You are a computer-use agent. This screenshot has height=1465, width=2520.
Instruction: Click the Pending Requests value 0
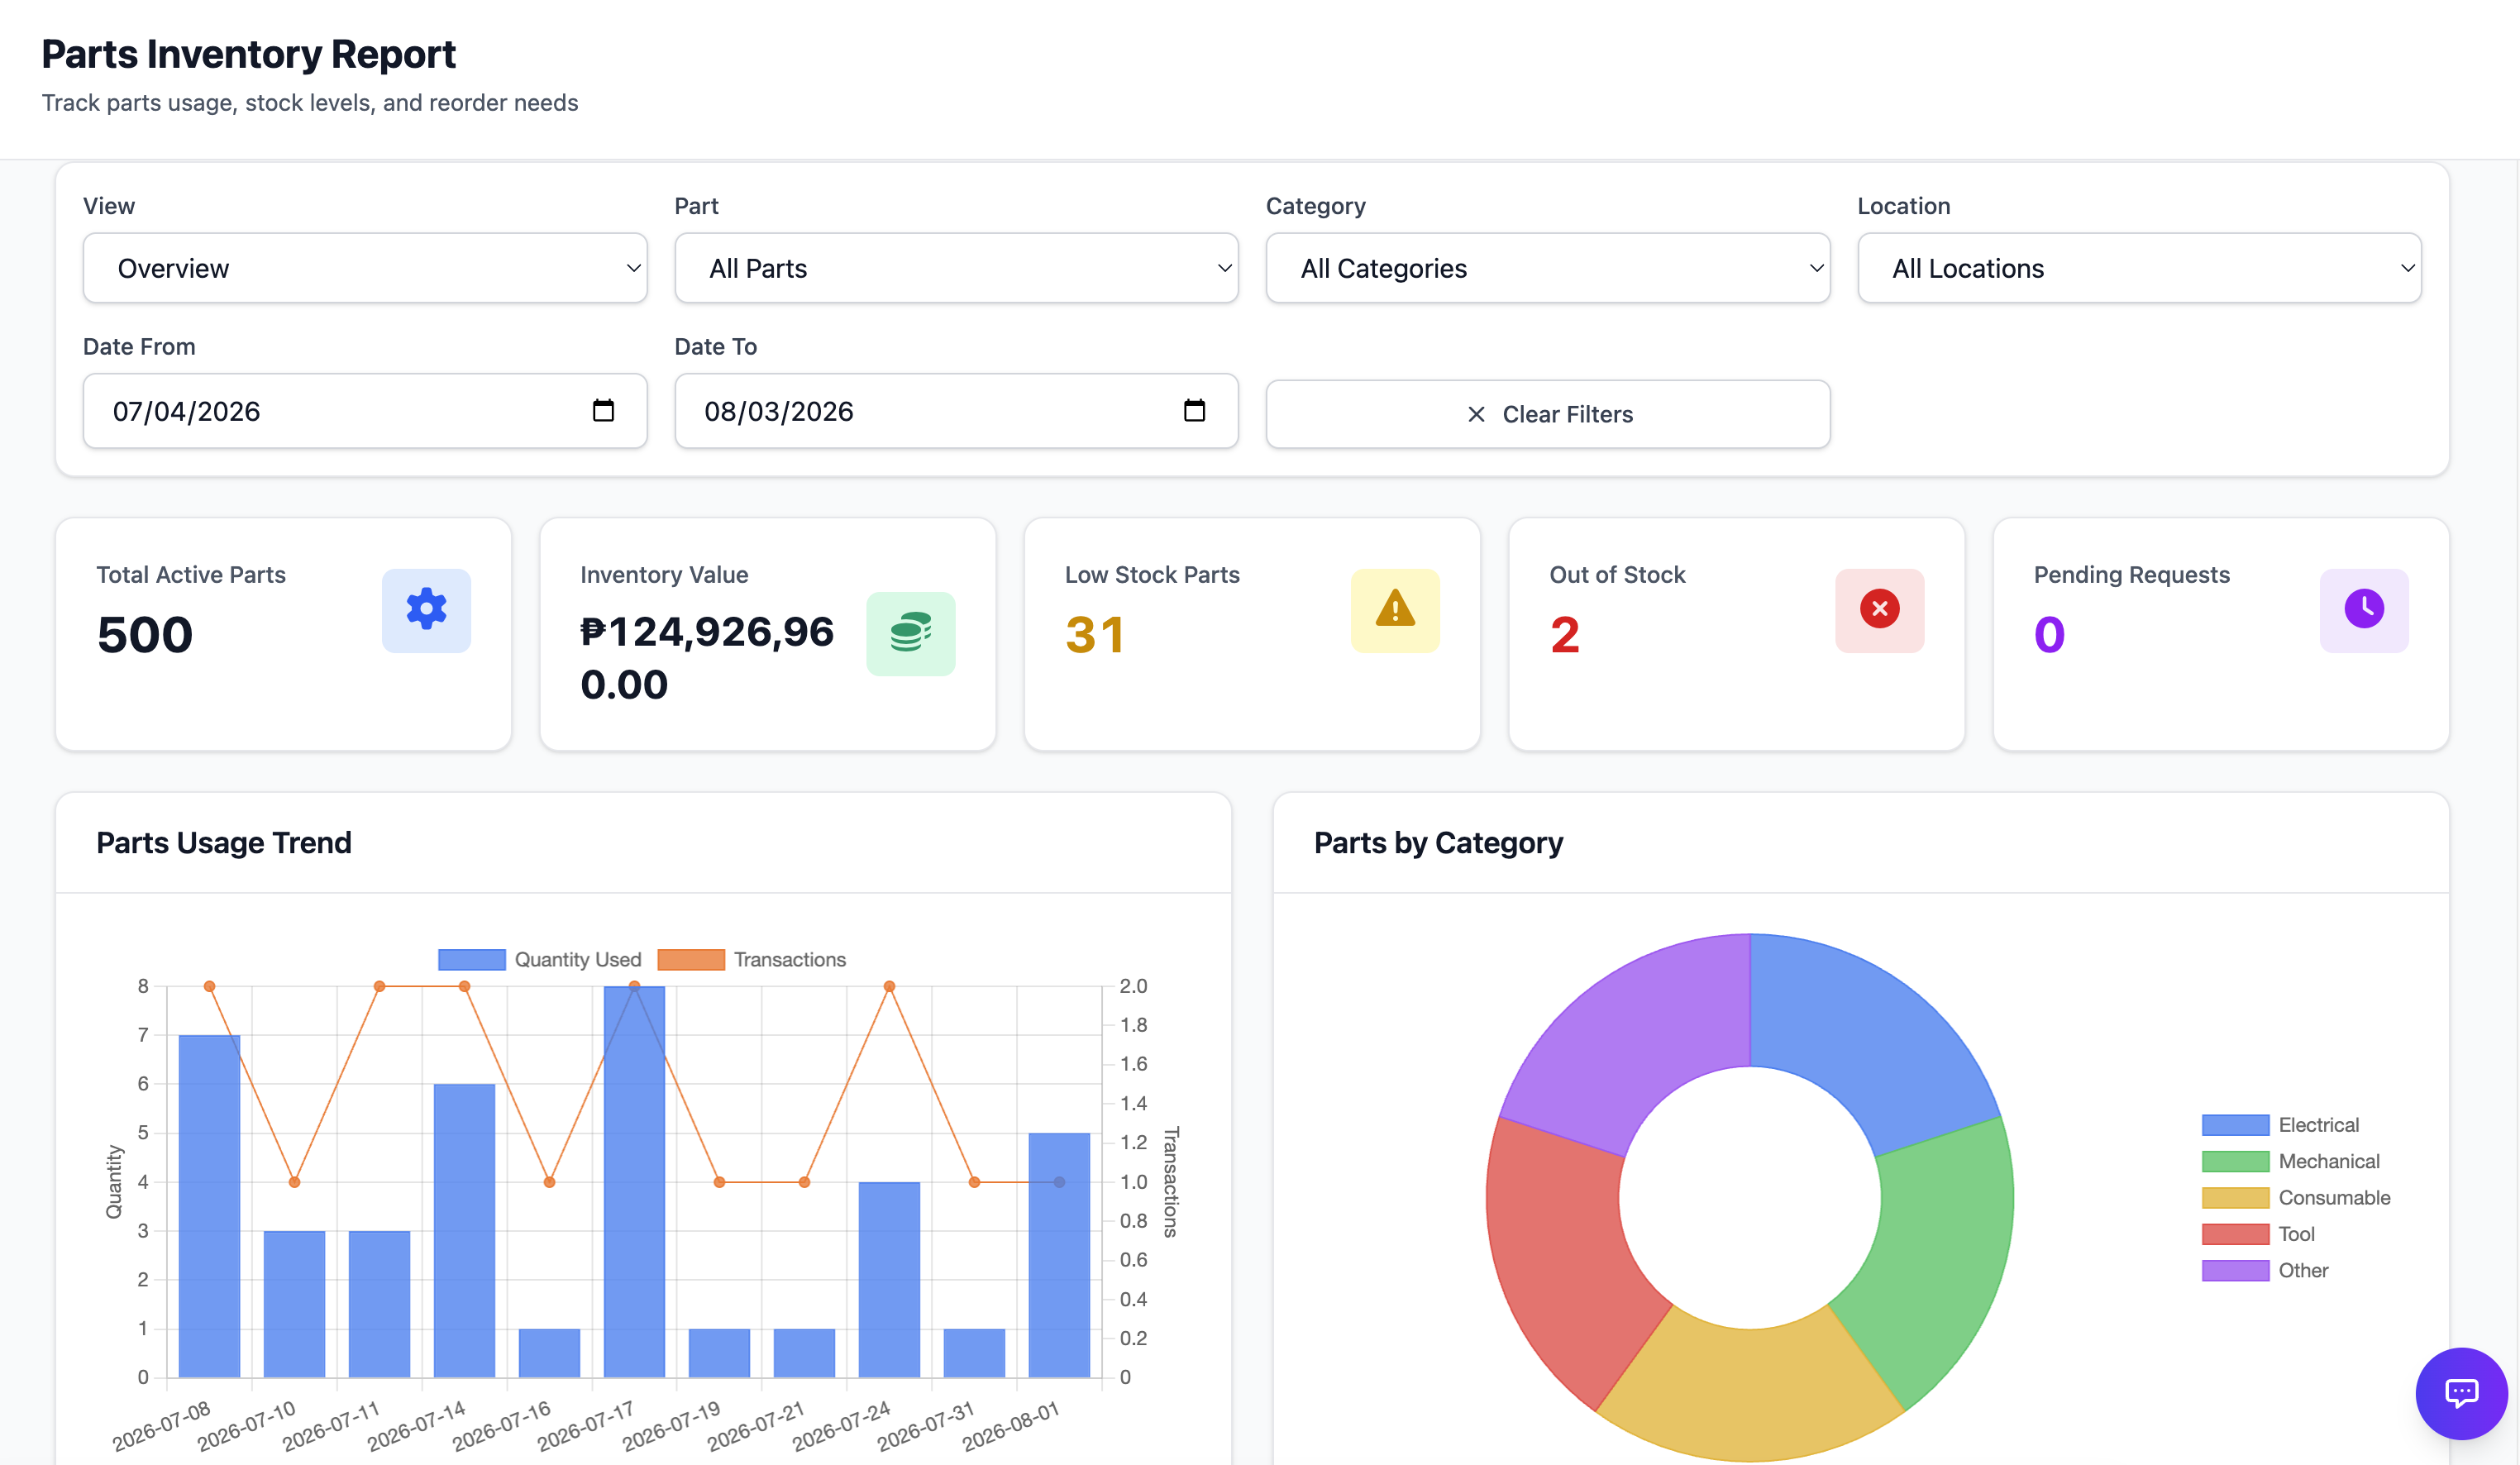[x=2049, y=634]
